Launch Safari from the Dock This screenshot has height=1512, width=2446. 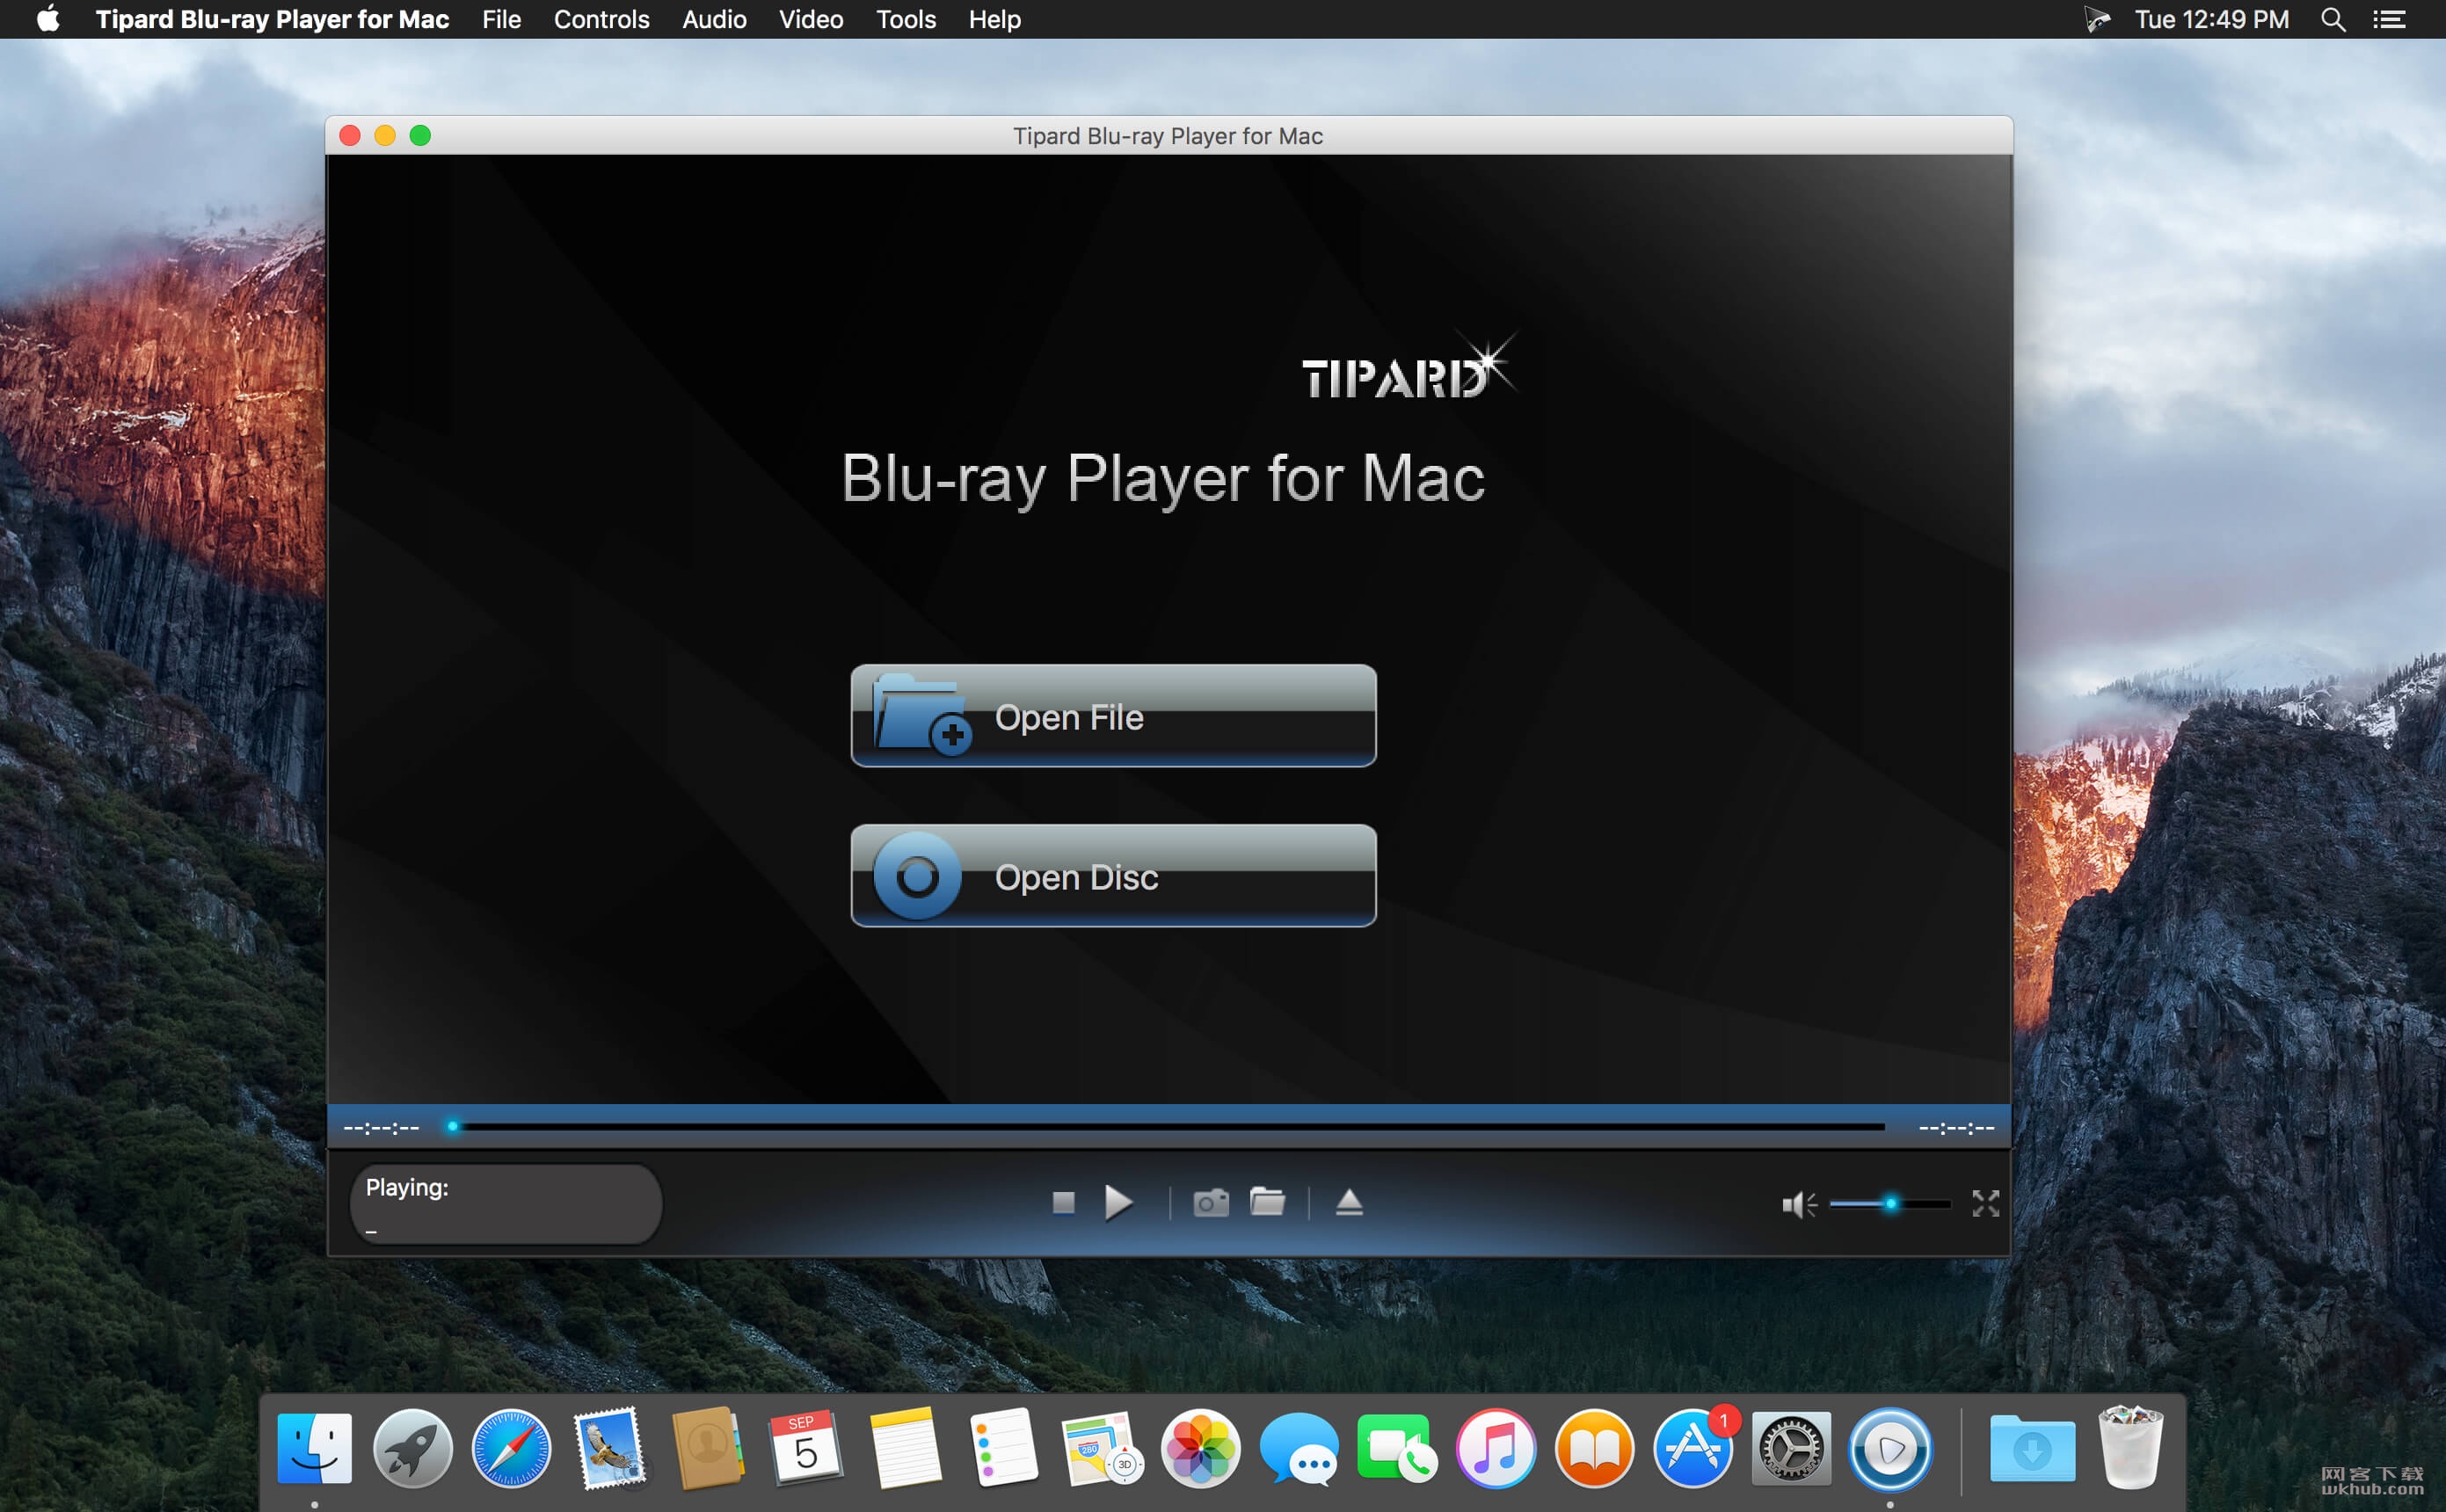coord(511,1448)
